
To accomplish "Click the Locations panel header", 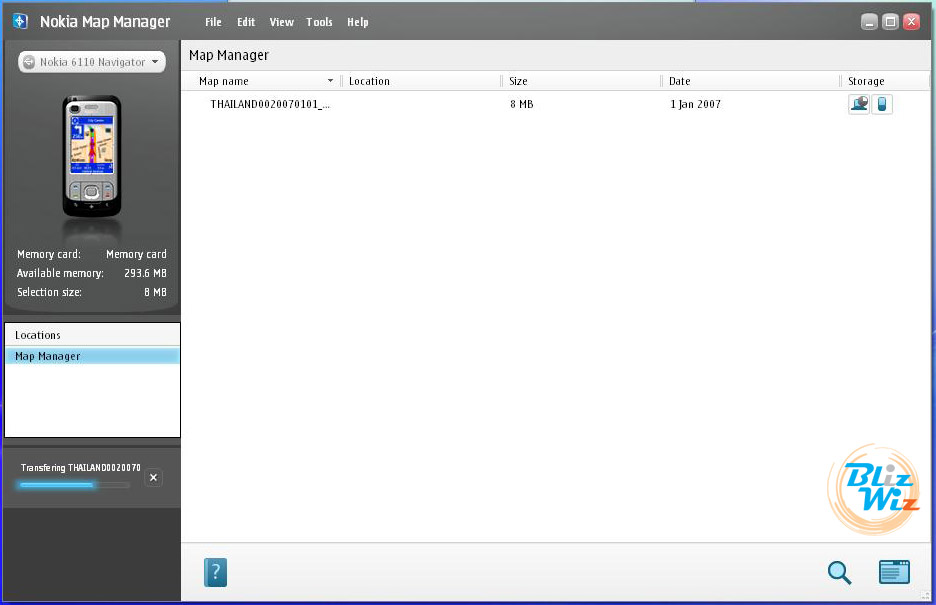I will click(x=93, y=335).
